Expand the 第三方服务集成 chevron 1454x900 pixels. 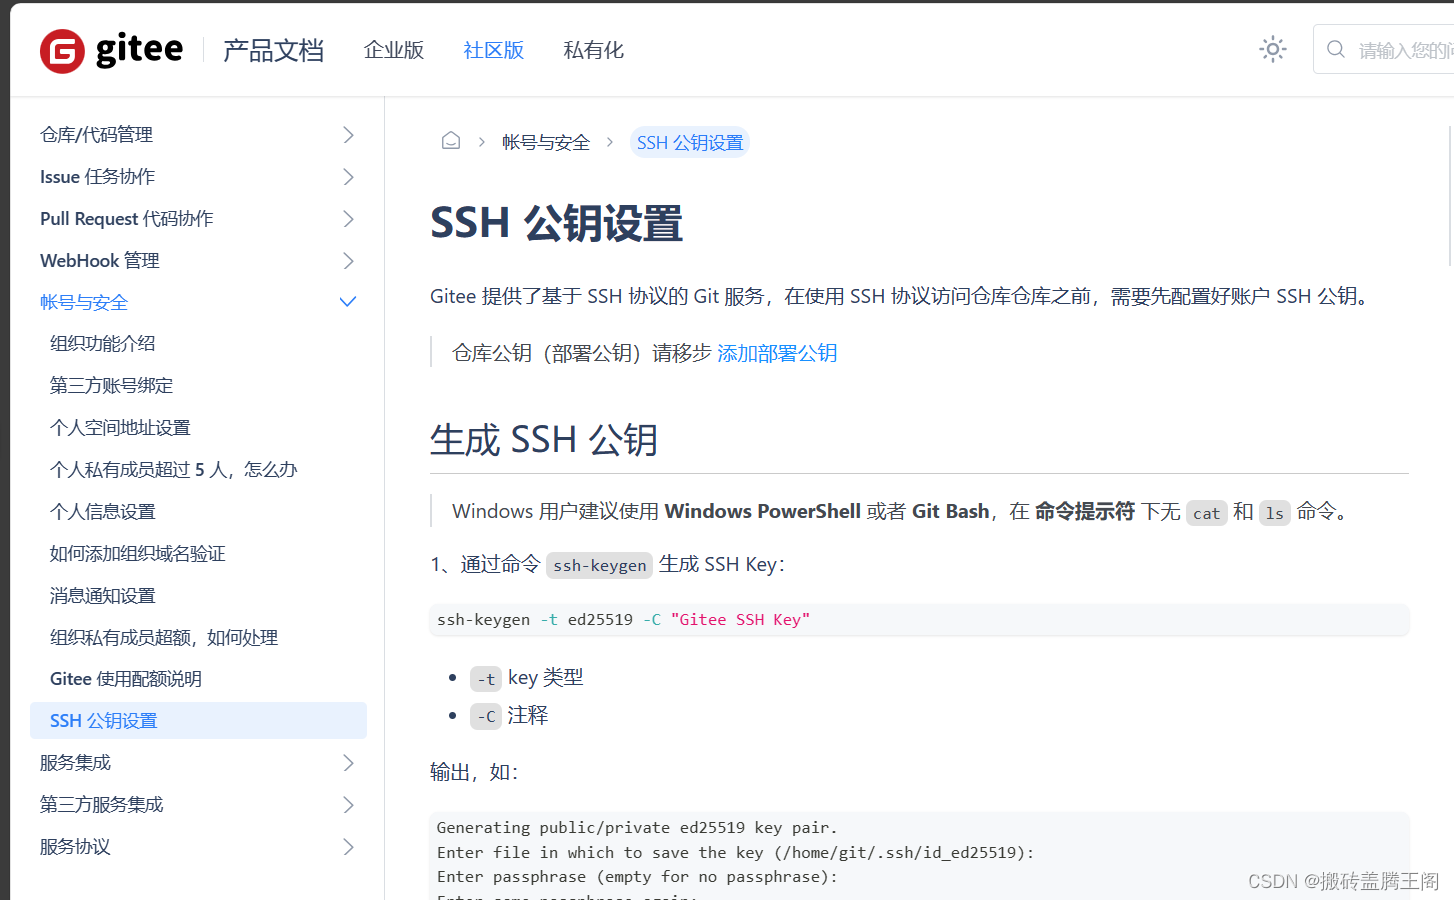(x=348, y=805)
